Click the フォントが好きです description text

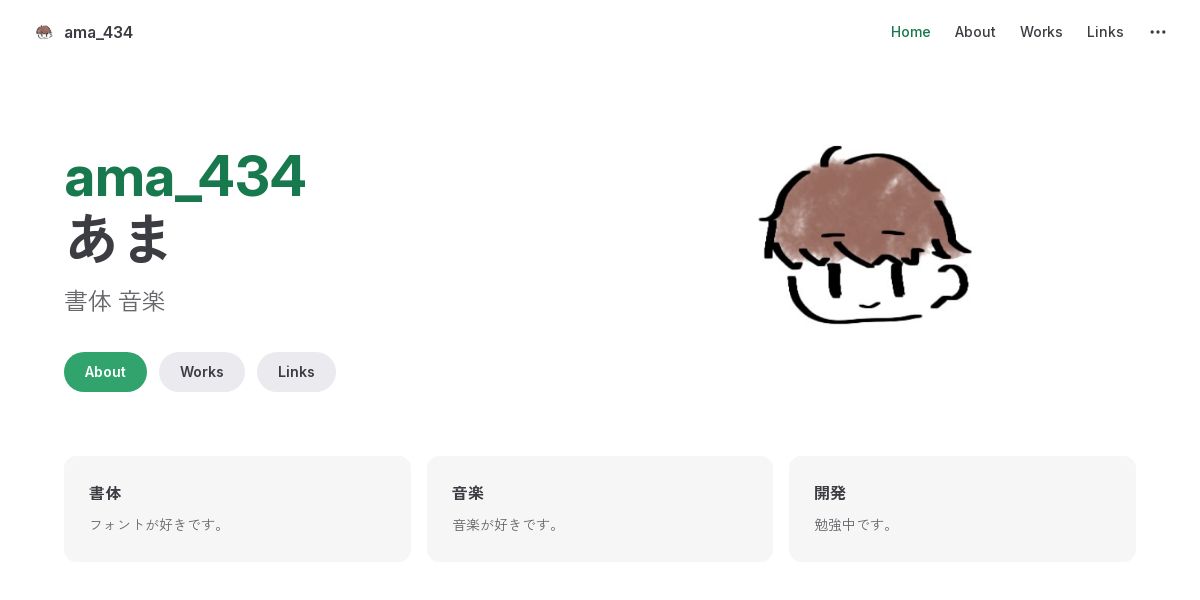coord(158,524)
